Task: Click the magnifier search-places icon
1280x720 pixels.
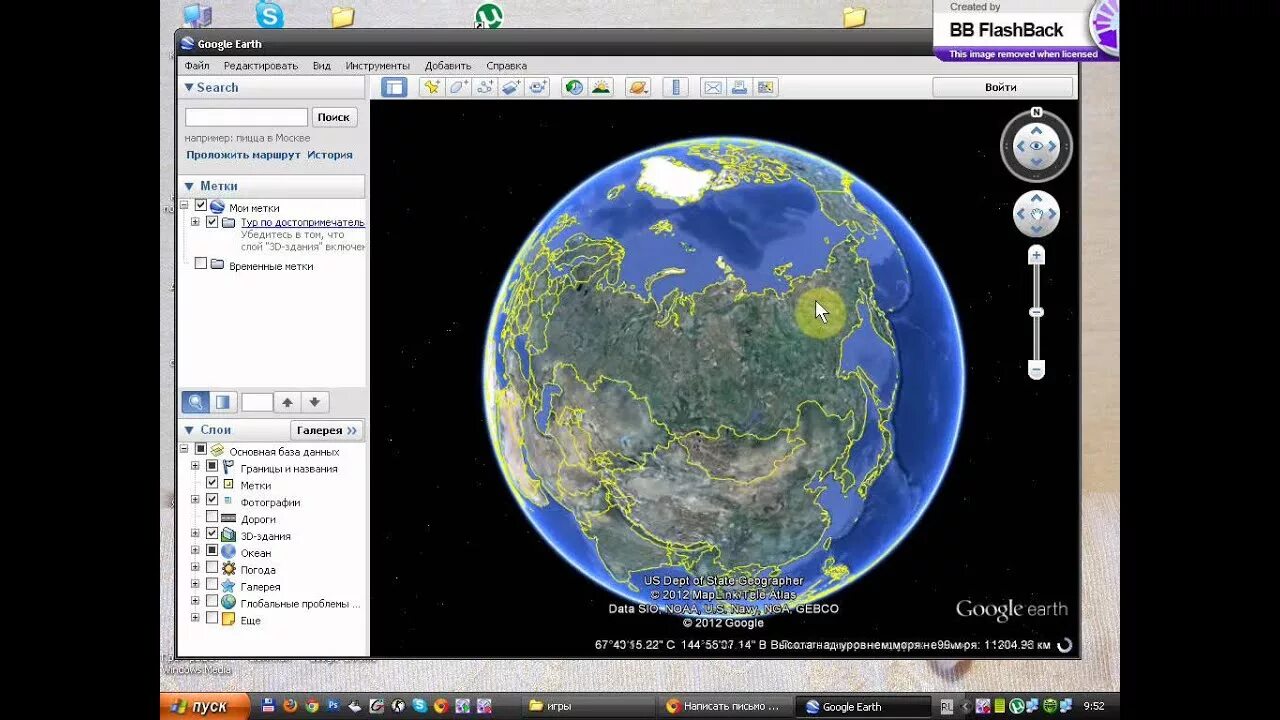Action: tap(195, 402)
